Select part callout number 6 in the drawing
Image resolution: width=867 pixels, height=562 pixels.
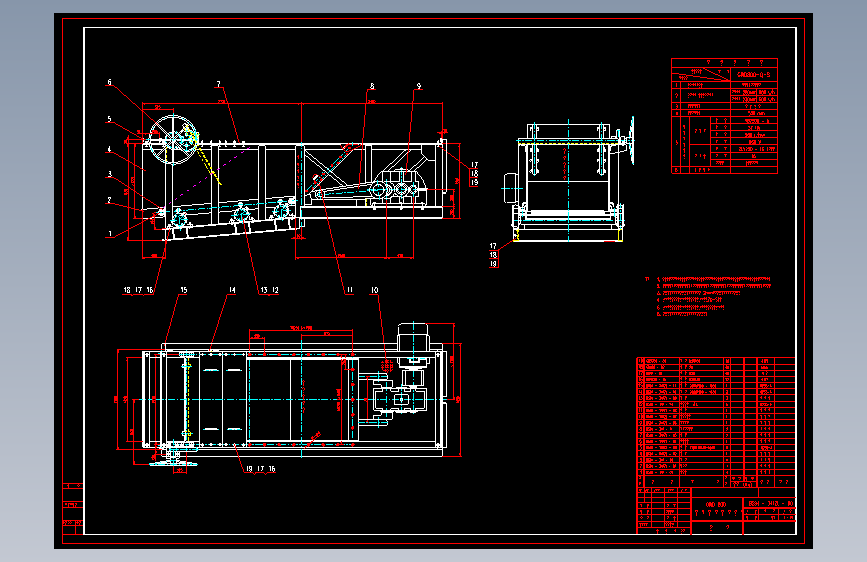click(109, 82)
